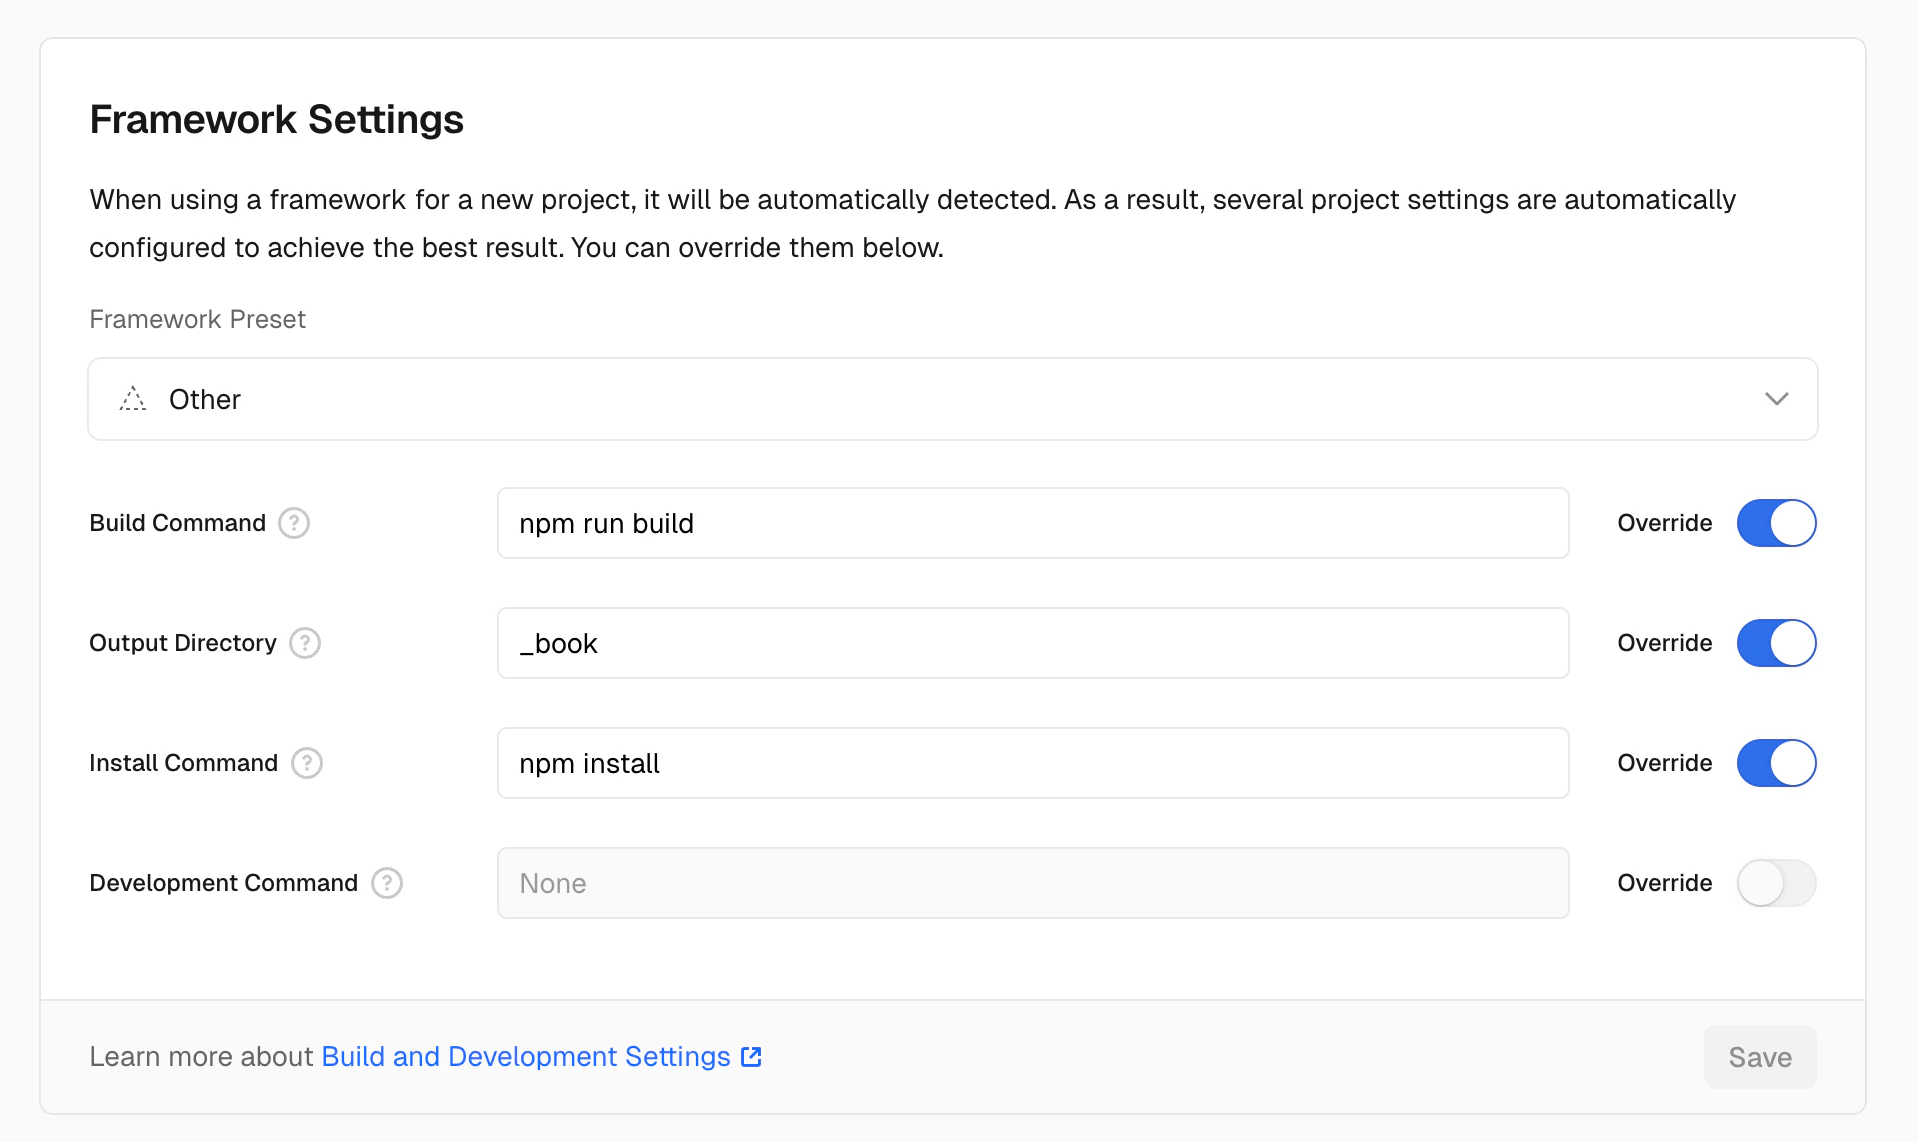
Task: Switch off the Install Command override
Action: coord(1776,763)
